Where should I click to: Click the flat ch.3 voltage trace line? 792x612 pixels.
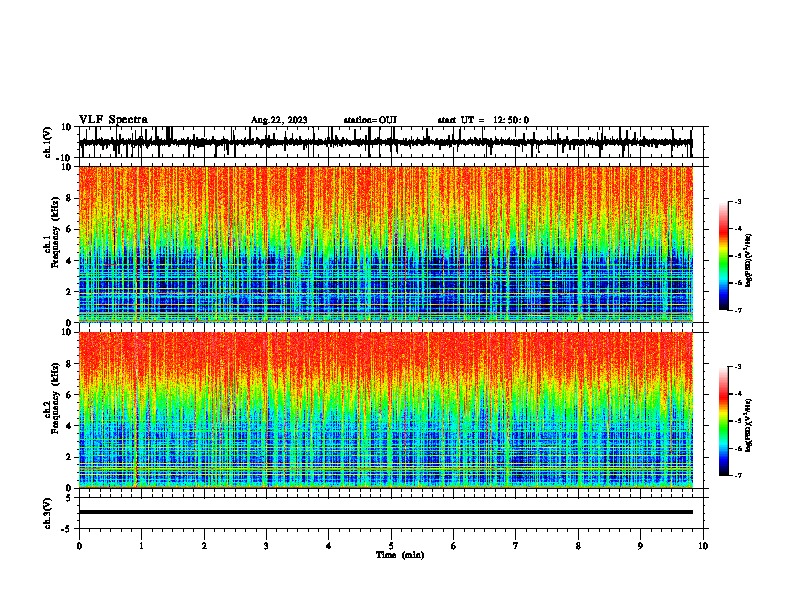coord(385,512)
